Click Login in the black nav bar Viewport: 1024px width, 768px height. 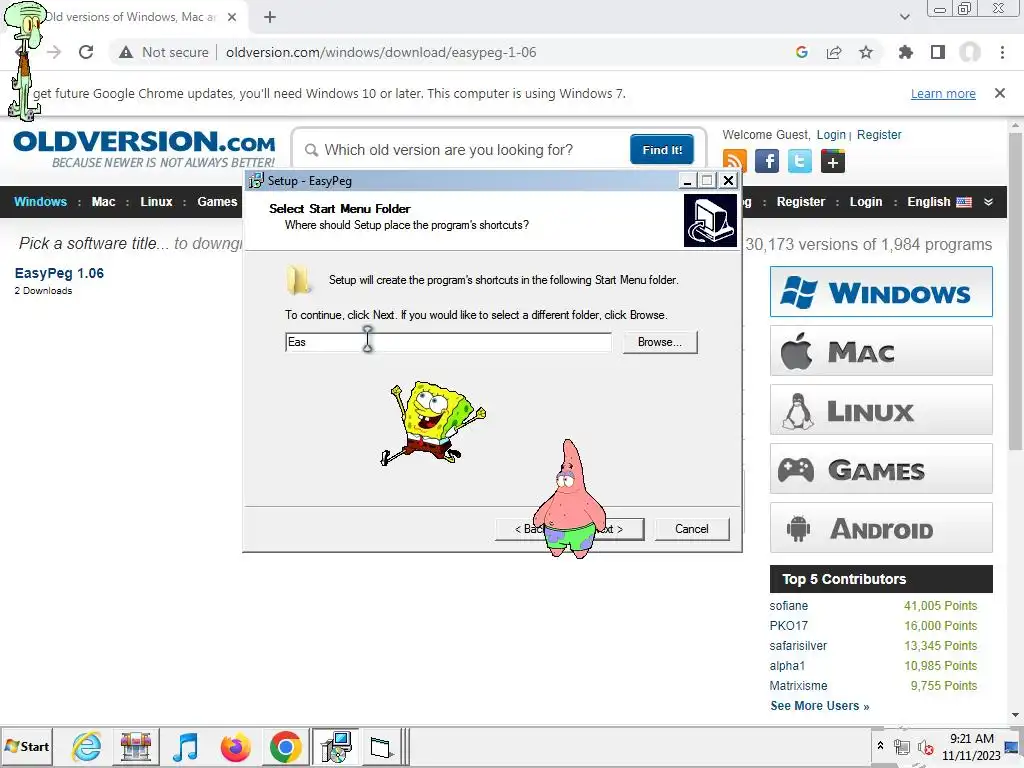point(865,202)
